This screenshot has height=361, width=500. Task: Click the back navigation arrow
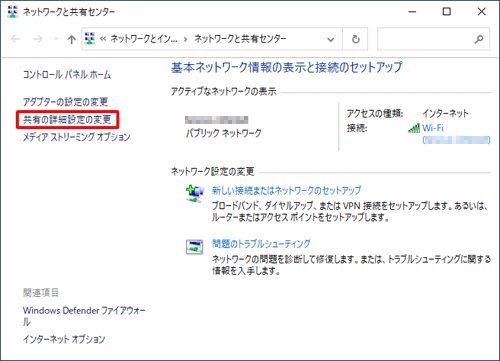[x=15, y=39]
